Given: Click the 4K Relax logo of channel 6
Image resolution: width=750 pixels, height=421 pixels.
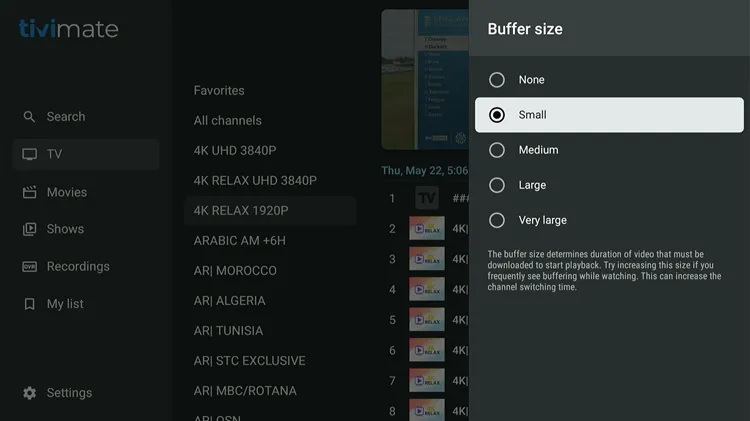Looking at the screenshot, I should point(427,350).
